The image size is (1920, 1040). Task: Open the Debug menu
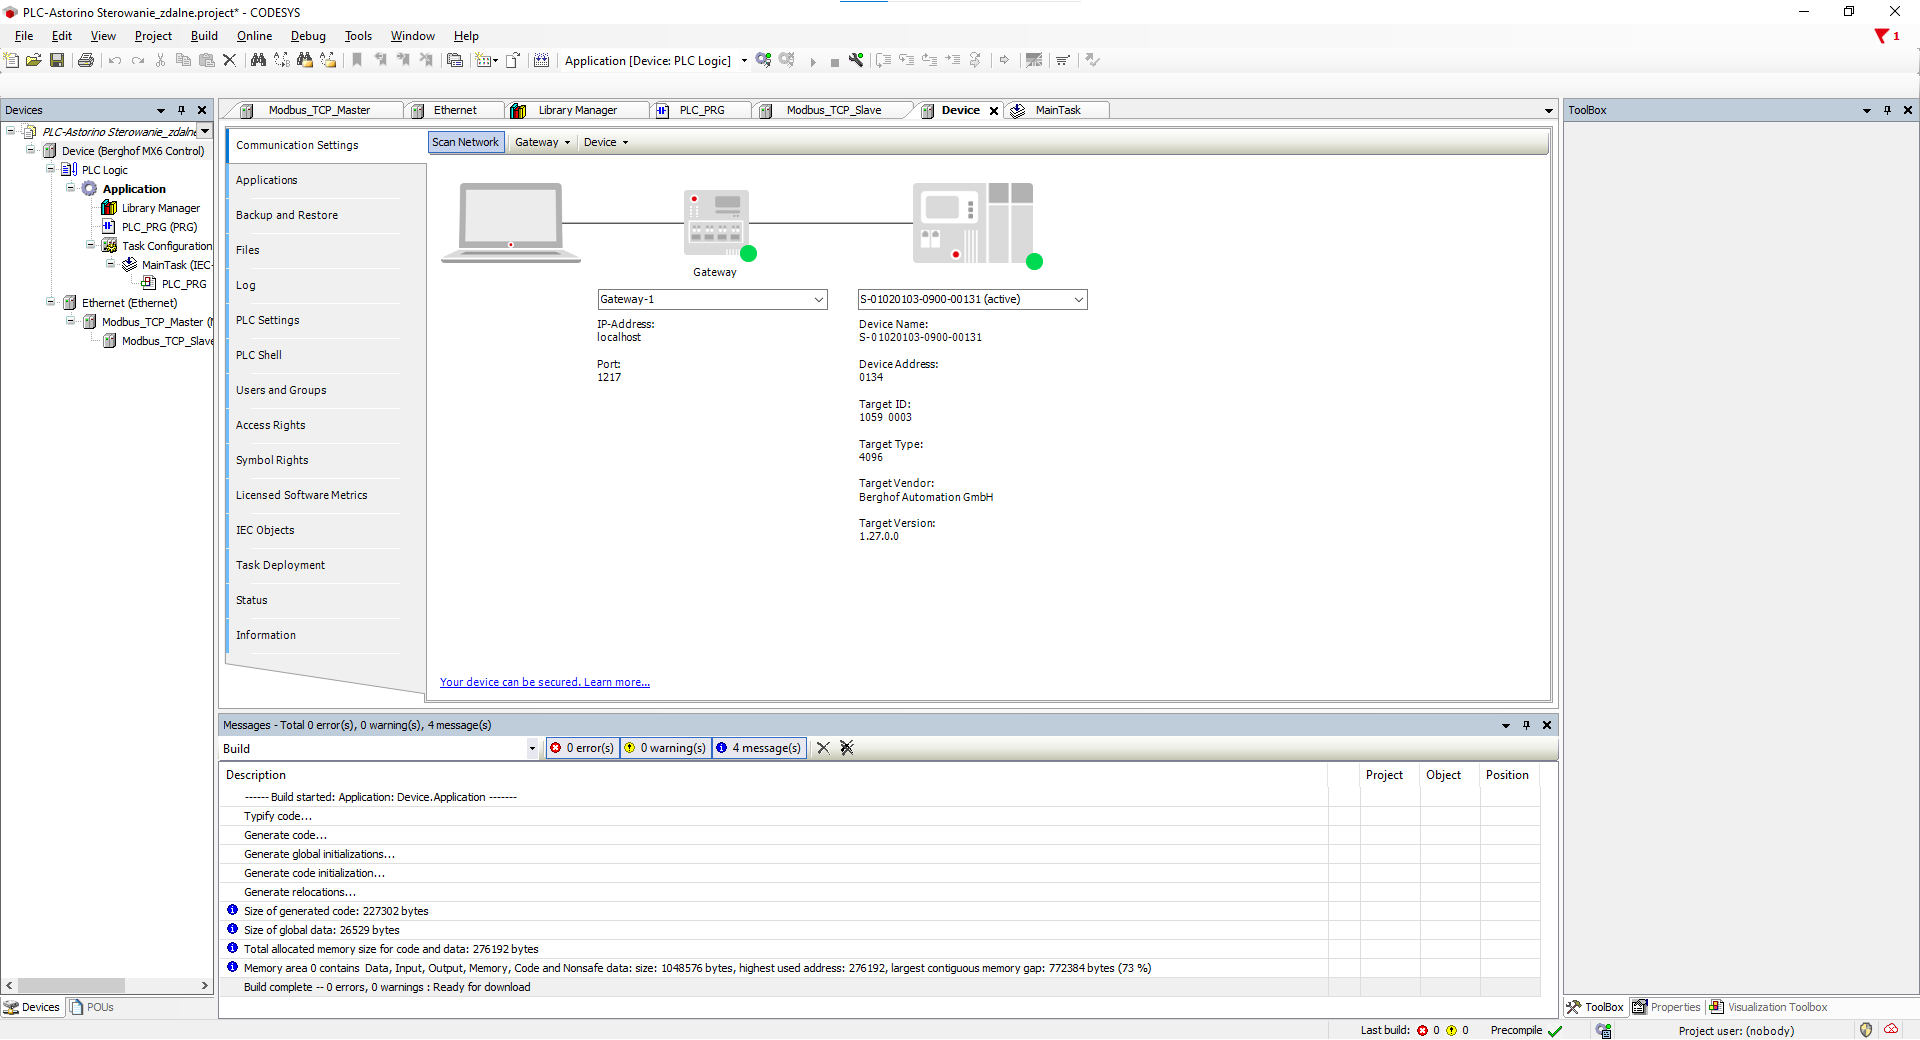pos(308,36)
